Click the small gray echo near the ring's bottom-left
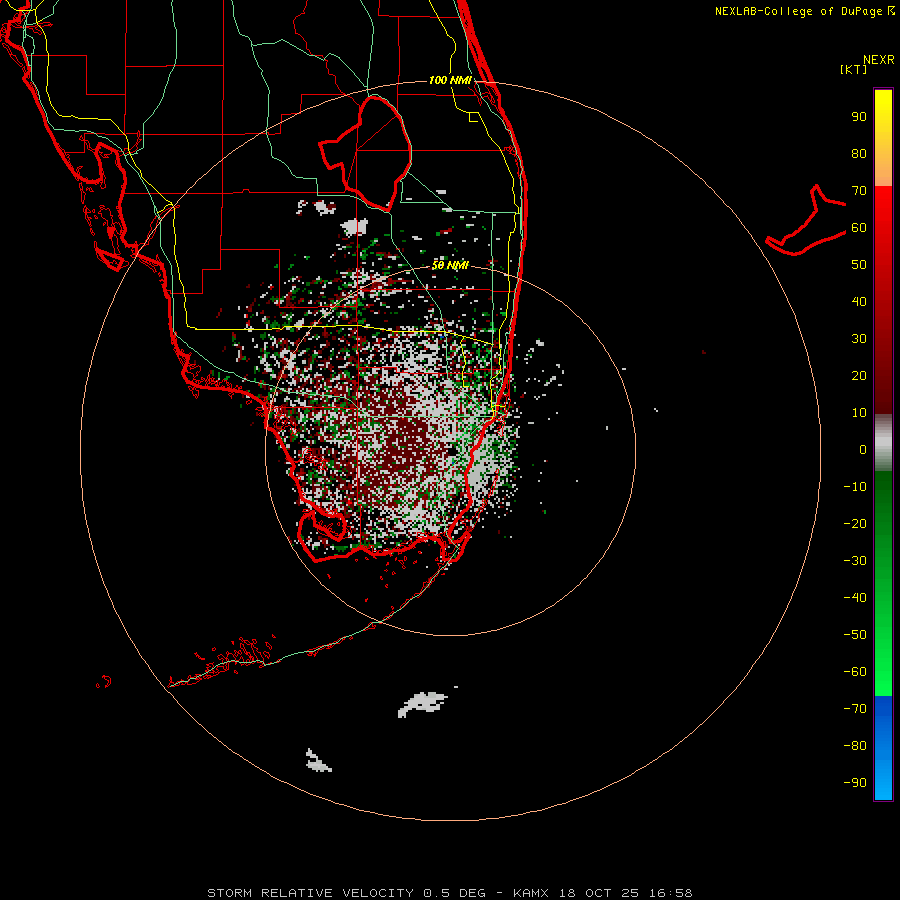This screenshot has width=900, height=900. coord(318,761)
